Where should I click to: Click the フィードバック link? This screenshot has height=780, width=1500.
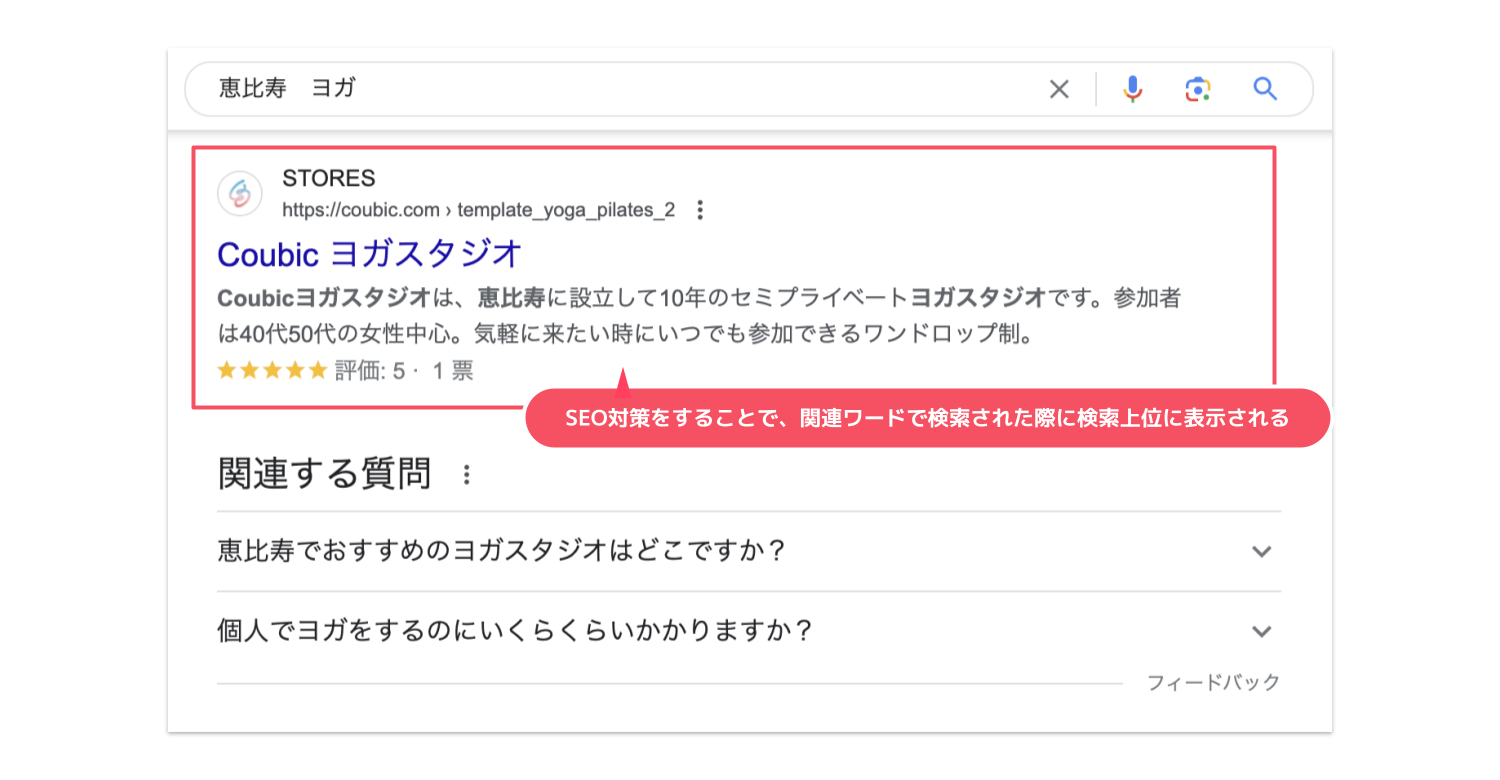tap(1213, 683)
